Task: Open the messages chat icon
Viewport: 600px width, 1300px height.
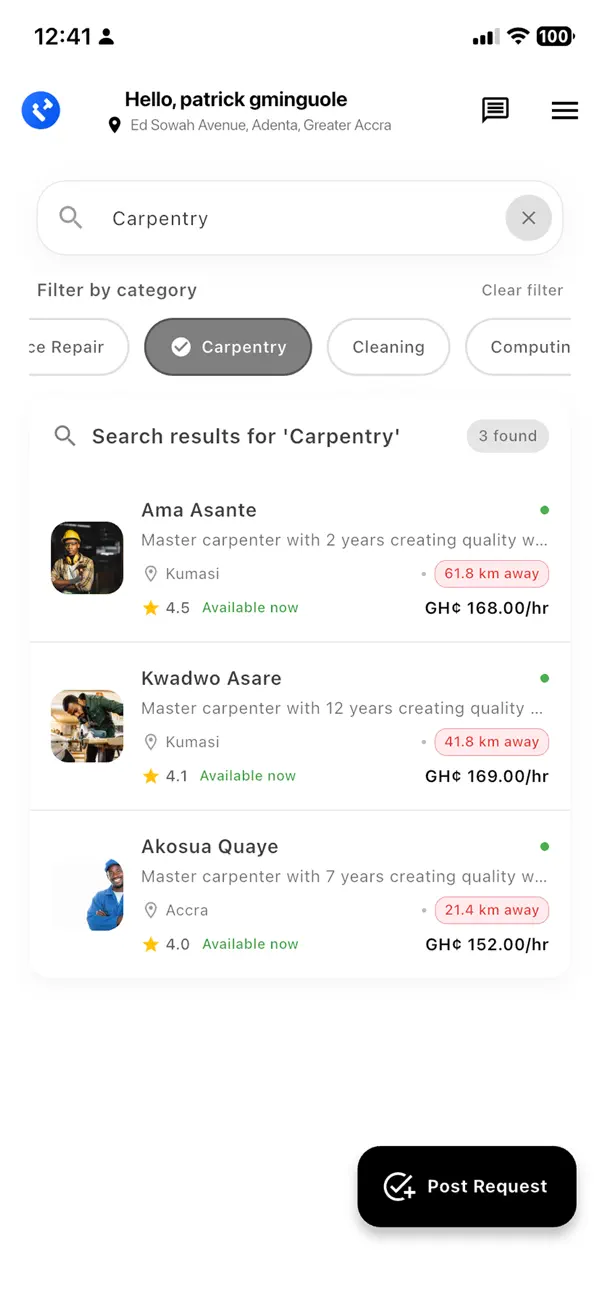Action: coord(495,111)
